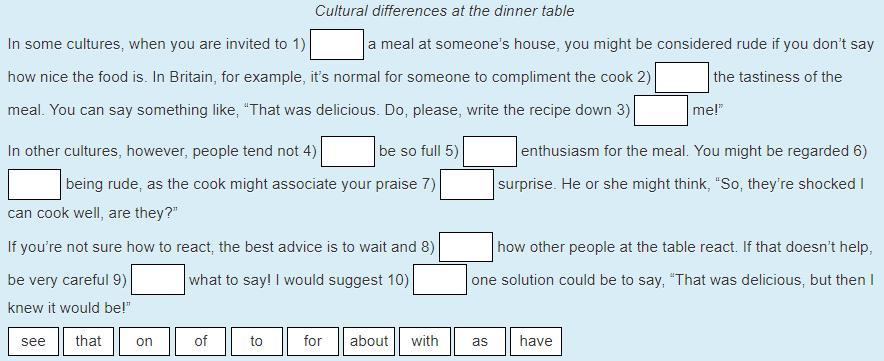Choose the word tile "that"

click(x=89, y=341)
